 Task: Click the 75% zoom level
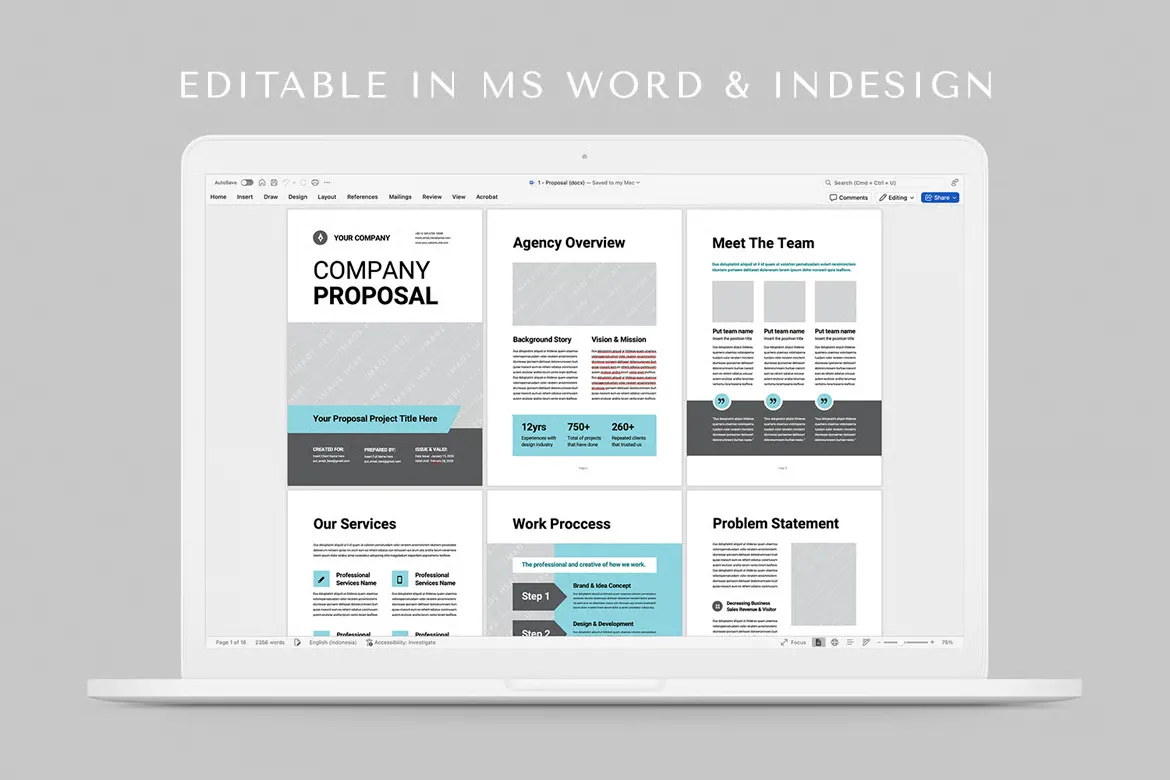point(947,643)
